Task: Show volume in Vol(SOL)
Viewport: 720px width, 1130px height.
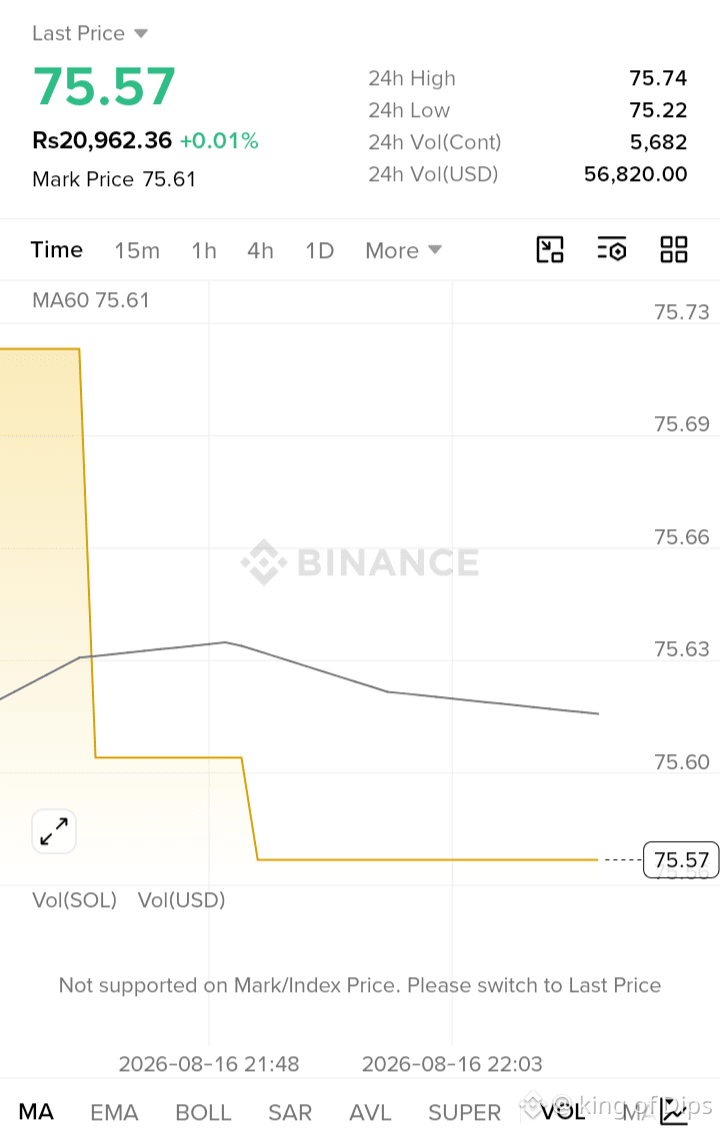Action: click(74, 900)
